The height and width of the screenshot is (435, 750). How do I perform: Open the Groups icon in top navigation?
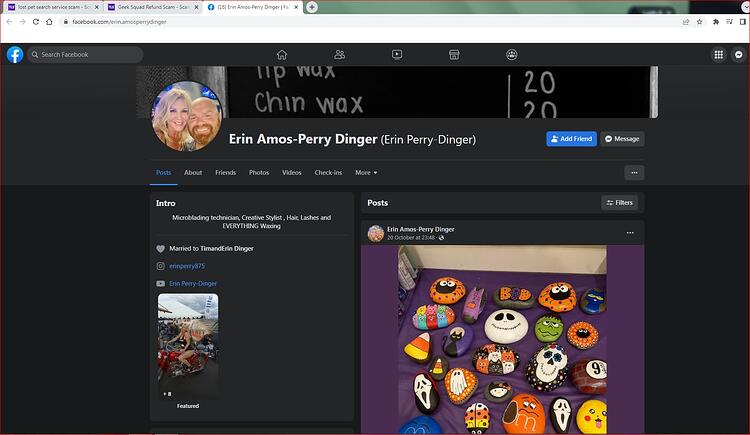click(512, 55)
